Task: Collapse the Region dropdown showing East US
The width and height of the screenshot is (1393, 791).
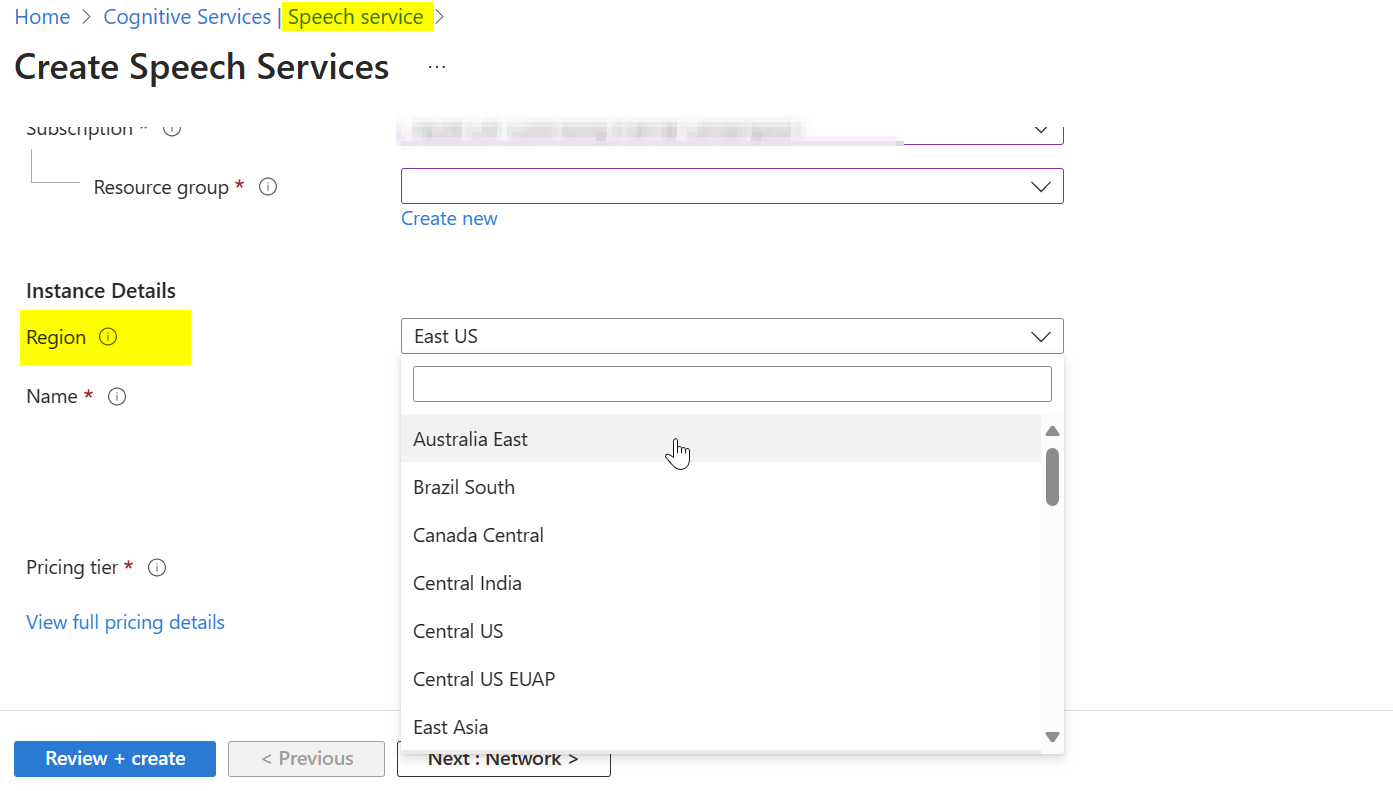Action: (732, 336)
